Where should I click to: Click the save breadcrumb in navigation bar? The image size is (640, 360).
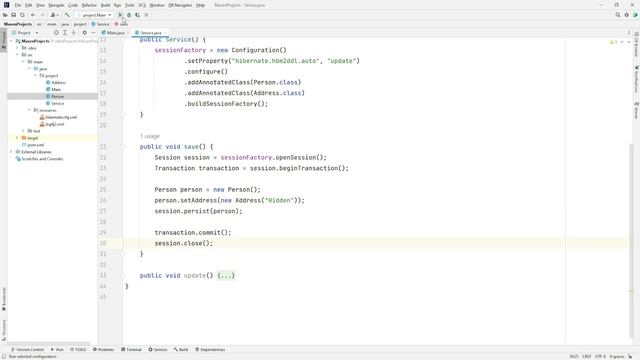(x=121, y=24)
